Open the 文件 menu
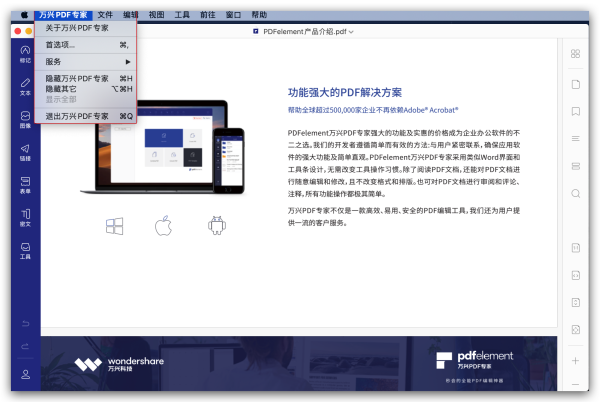 click(x=105, y=15)
